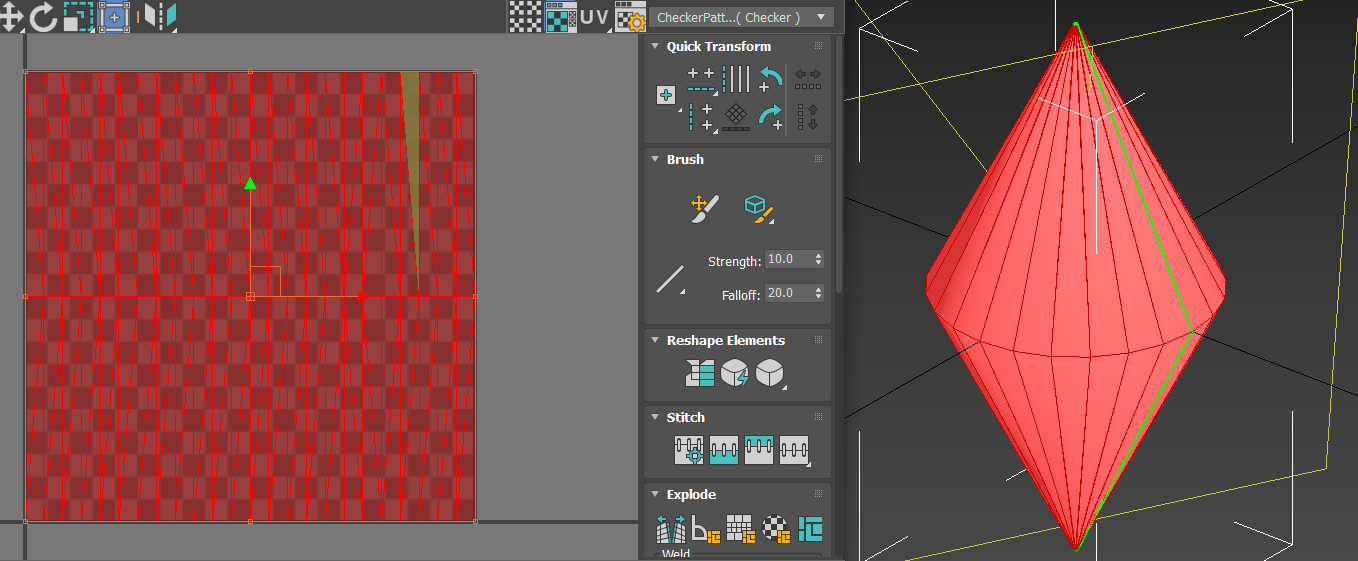The image size is (1358, 561).
Task: Click the Strength value field
Action: 789,259
